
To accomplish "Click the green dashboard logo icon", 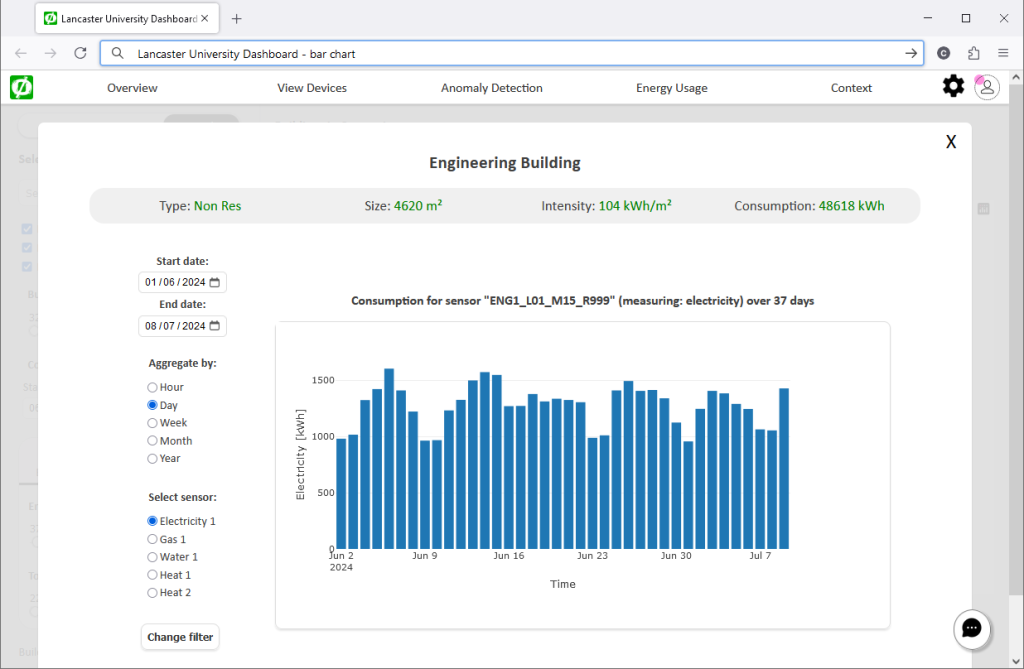I will 21,88.
